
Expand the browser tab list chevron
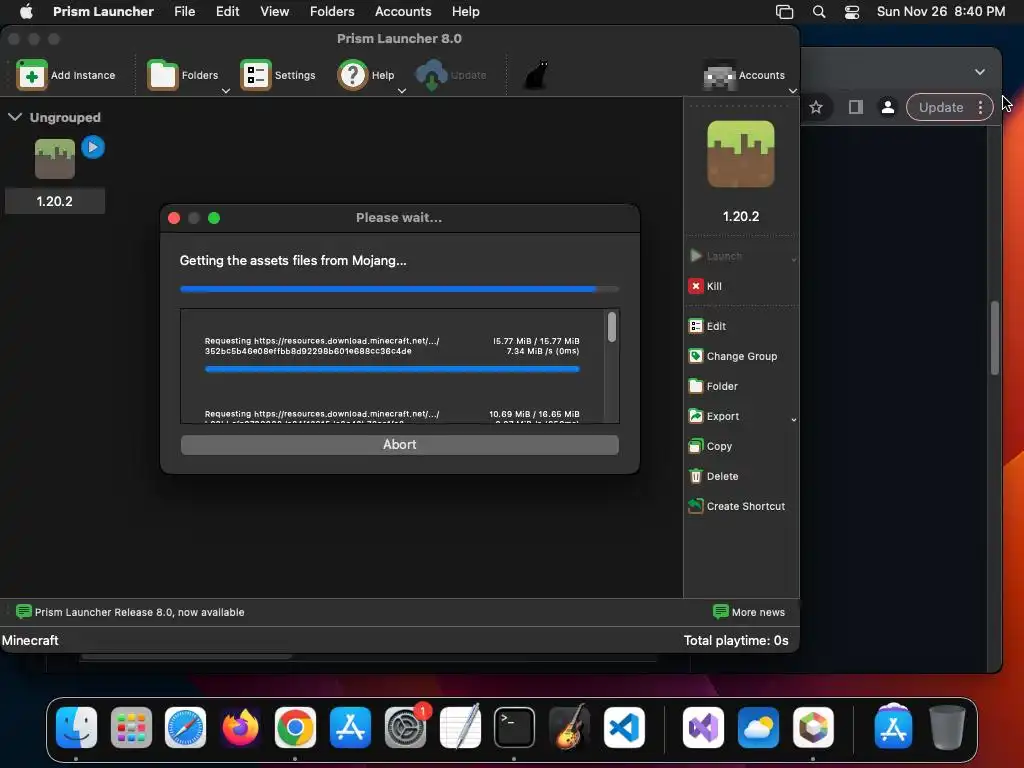point(980,72)
